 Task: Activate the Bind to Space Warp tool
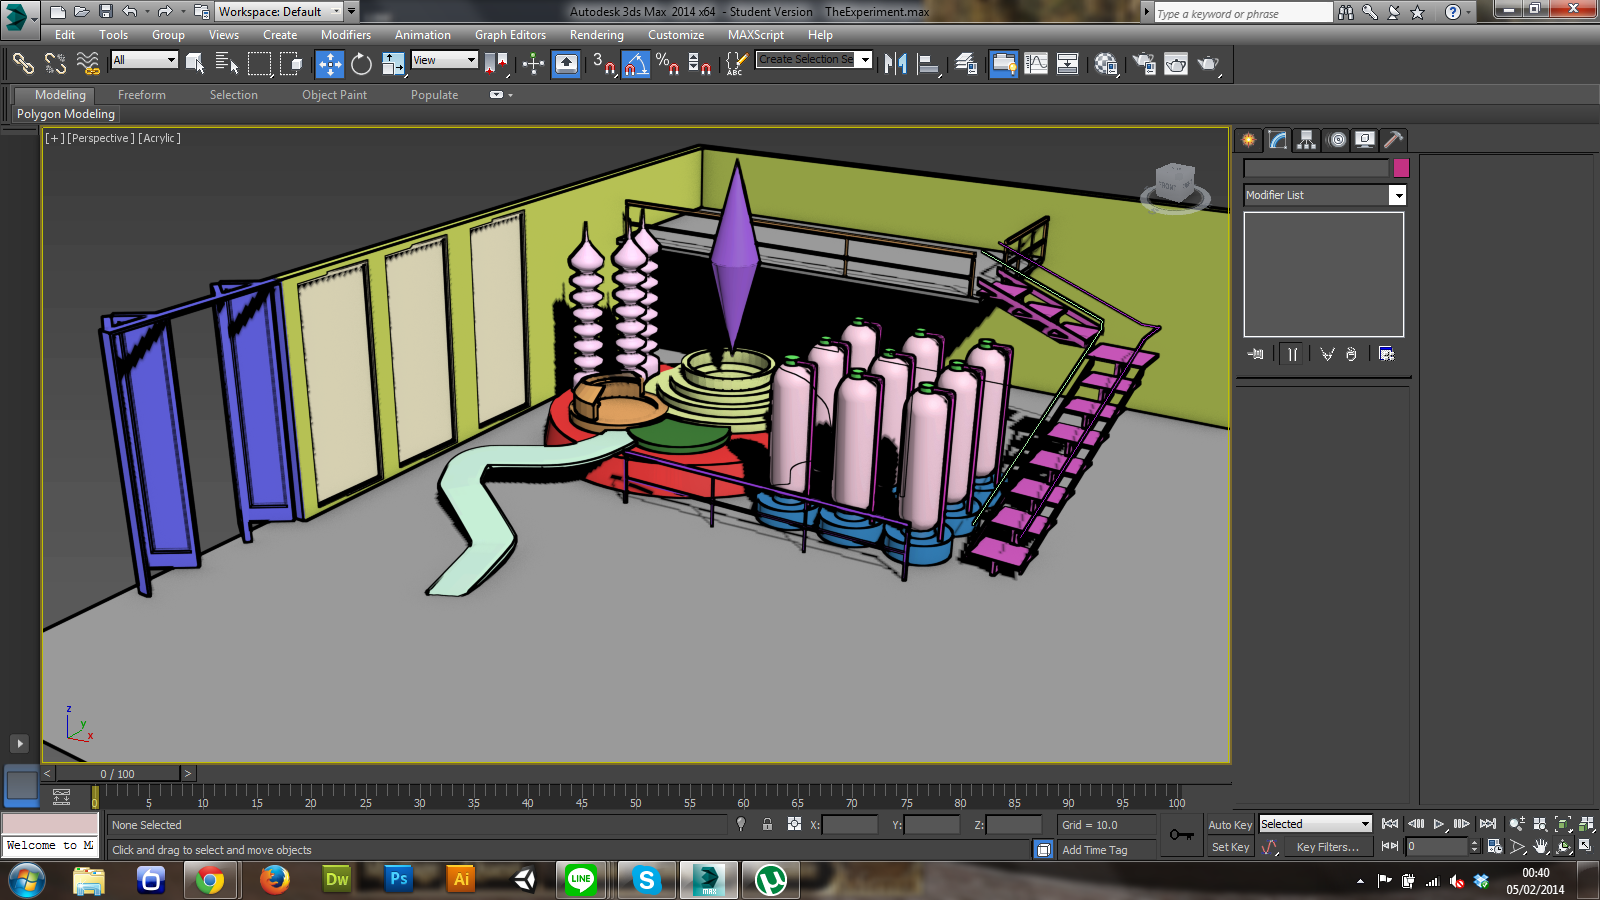tap(88, 64)
